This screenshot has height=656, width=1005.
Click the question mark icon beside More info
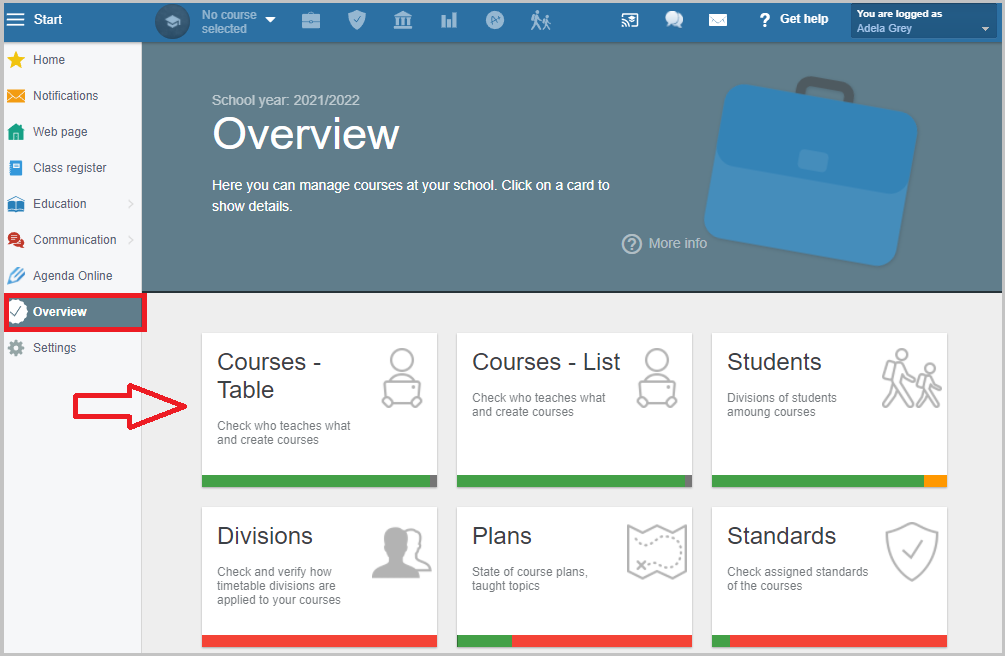tap(631, 244)
